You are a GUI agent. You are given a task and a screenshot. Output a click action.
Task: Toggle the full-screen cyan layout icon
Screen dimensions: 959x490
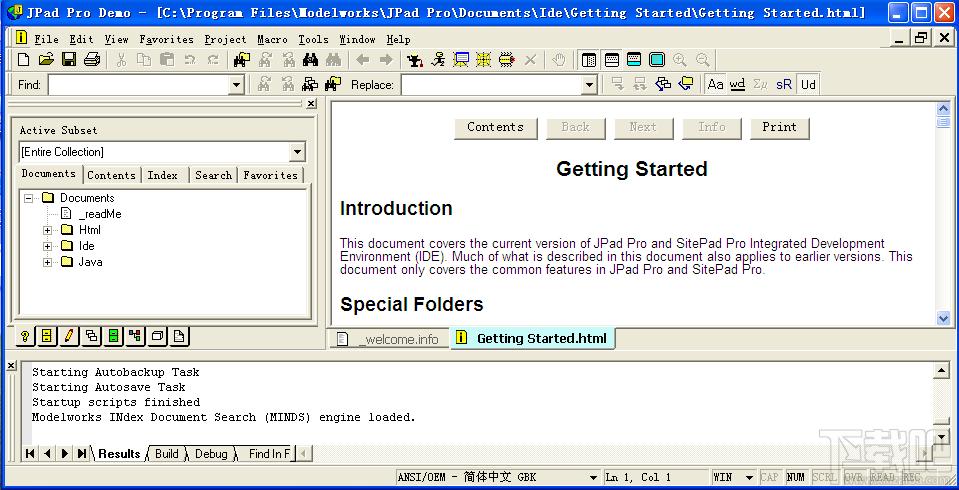pos(657,59)
